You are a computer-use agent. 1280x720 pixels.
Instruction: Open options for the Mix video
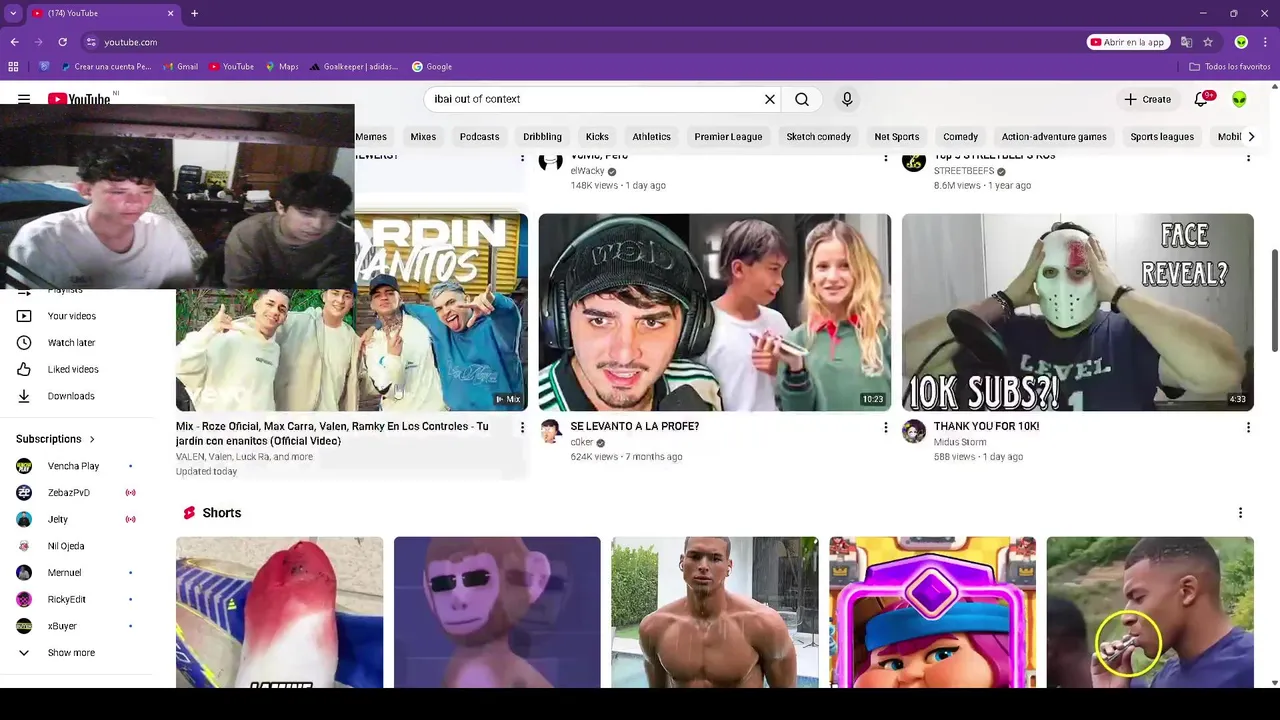click(522, 428)
